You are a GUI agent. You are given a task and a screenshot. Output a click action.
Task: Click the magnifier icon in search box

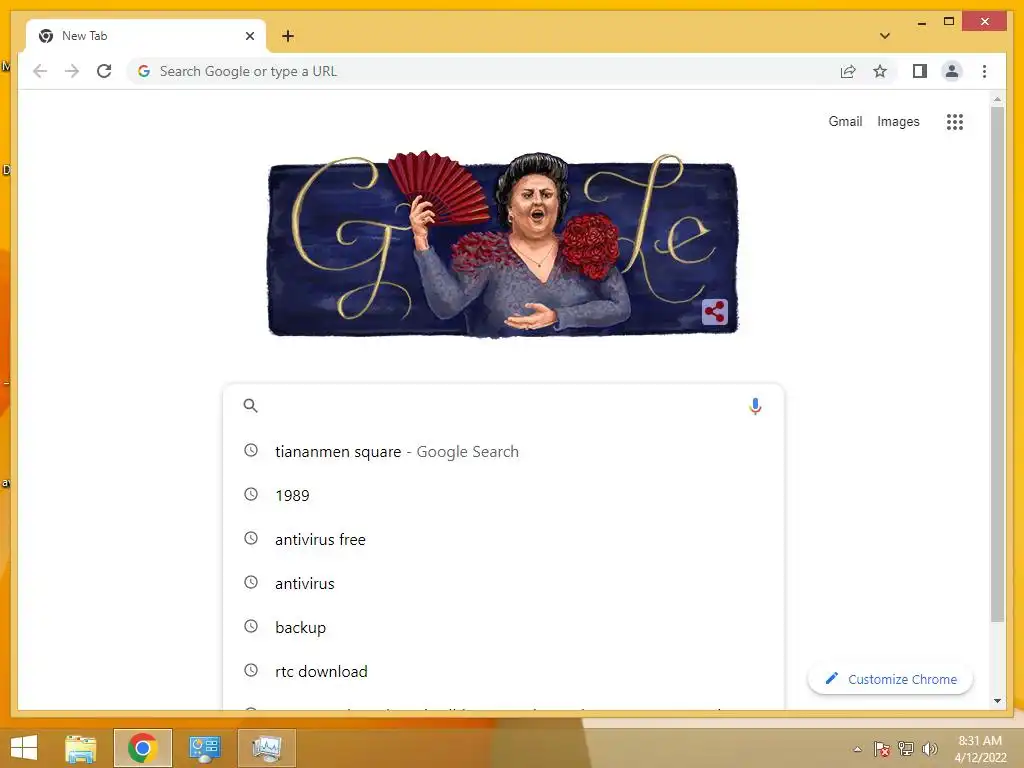click(x=250, y=406)
